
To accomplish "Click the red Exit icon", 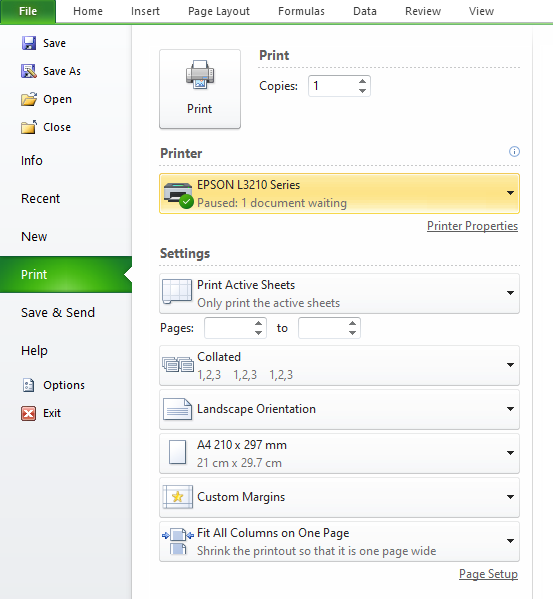I will pyautogui.click(x=29, y=413).
